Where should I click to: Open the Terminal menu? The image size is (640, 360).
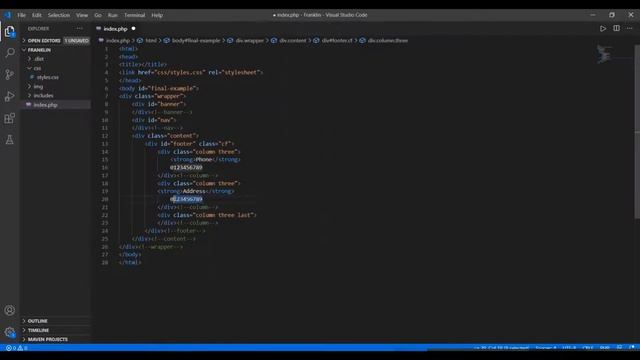(134, 15)
